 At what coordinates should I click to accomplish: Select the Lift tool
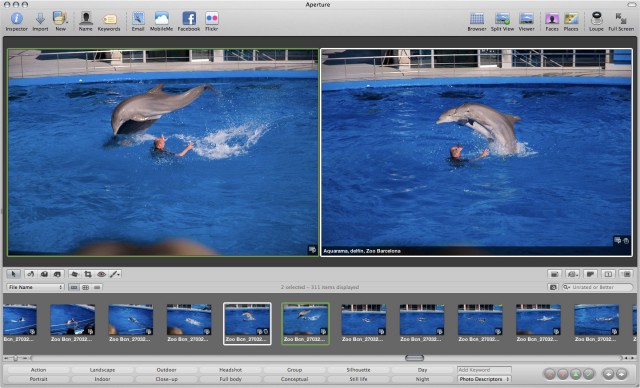coord(44,274)
